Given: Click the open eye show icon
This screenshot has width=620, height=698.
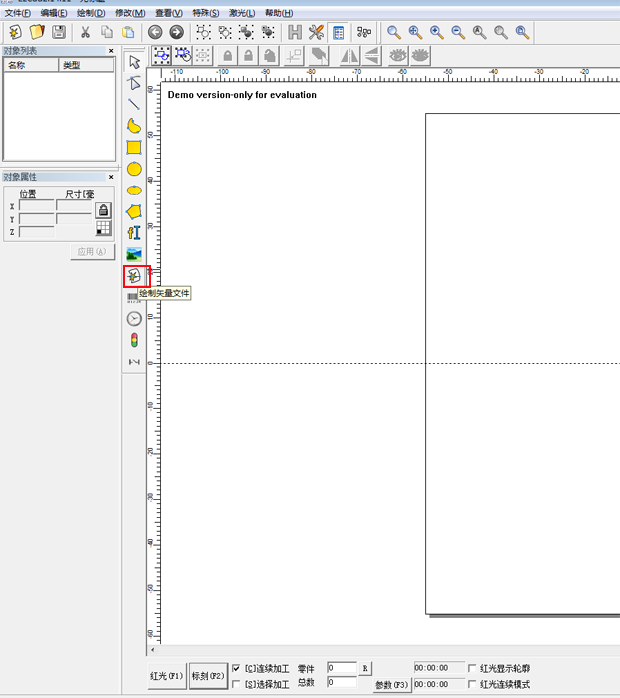Looking at the screenshot, I should [x=398, y=56].
